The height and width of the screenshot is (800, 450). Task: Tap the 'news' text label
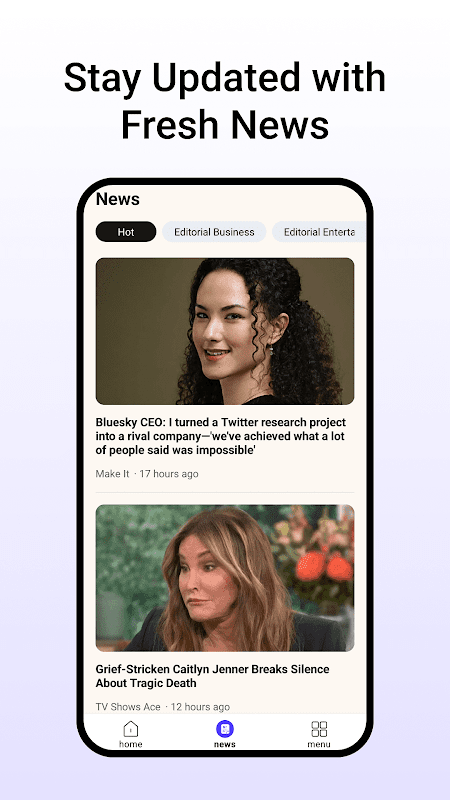224,744
